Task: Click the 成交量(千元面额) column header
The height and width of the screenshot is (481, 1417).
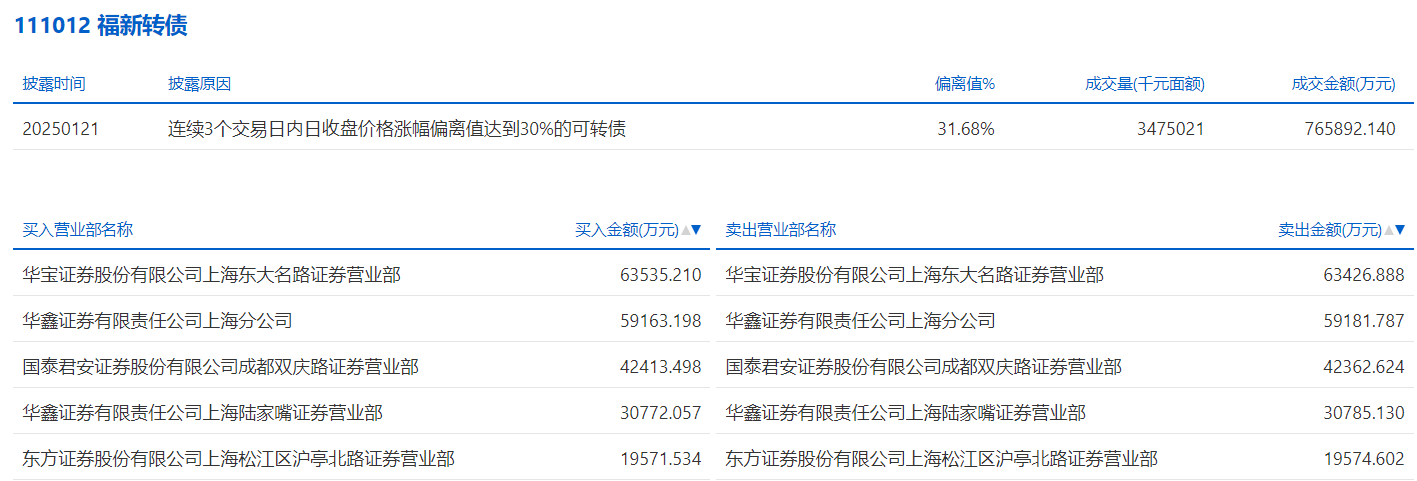Action: 1145,84
